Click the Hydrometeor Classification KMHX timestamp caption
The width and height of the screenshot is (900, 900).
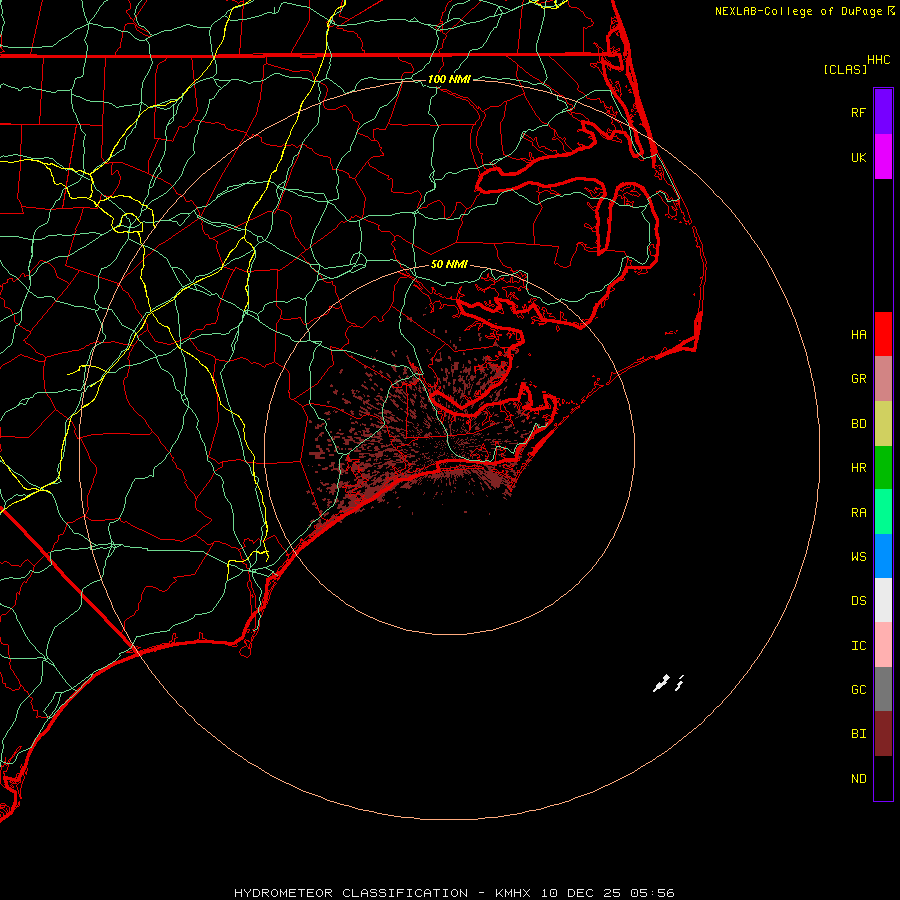pyautogui.click(x=454, y=893)
